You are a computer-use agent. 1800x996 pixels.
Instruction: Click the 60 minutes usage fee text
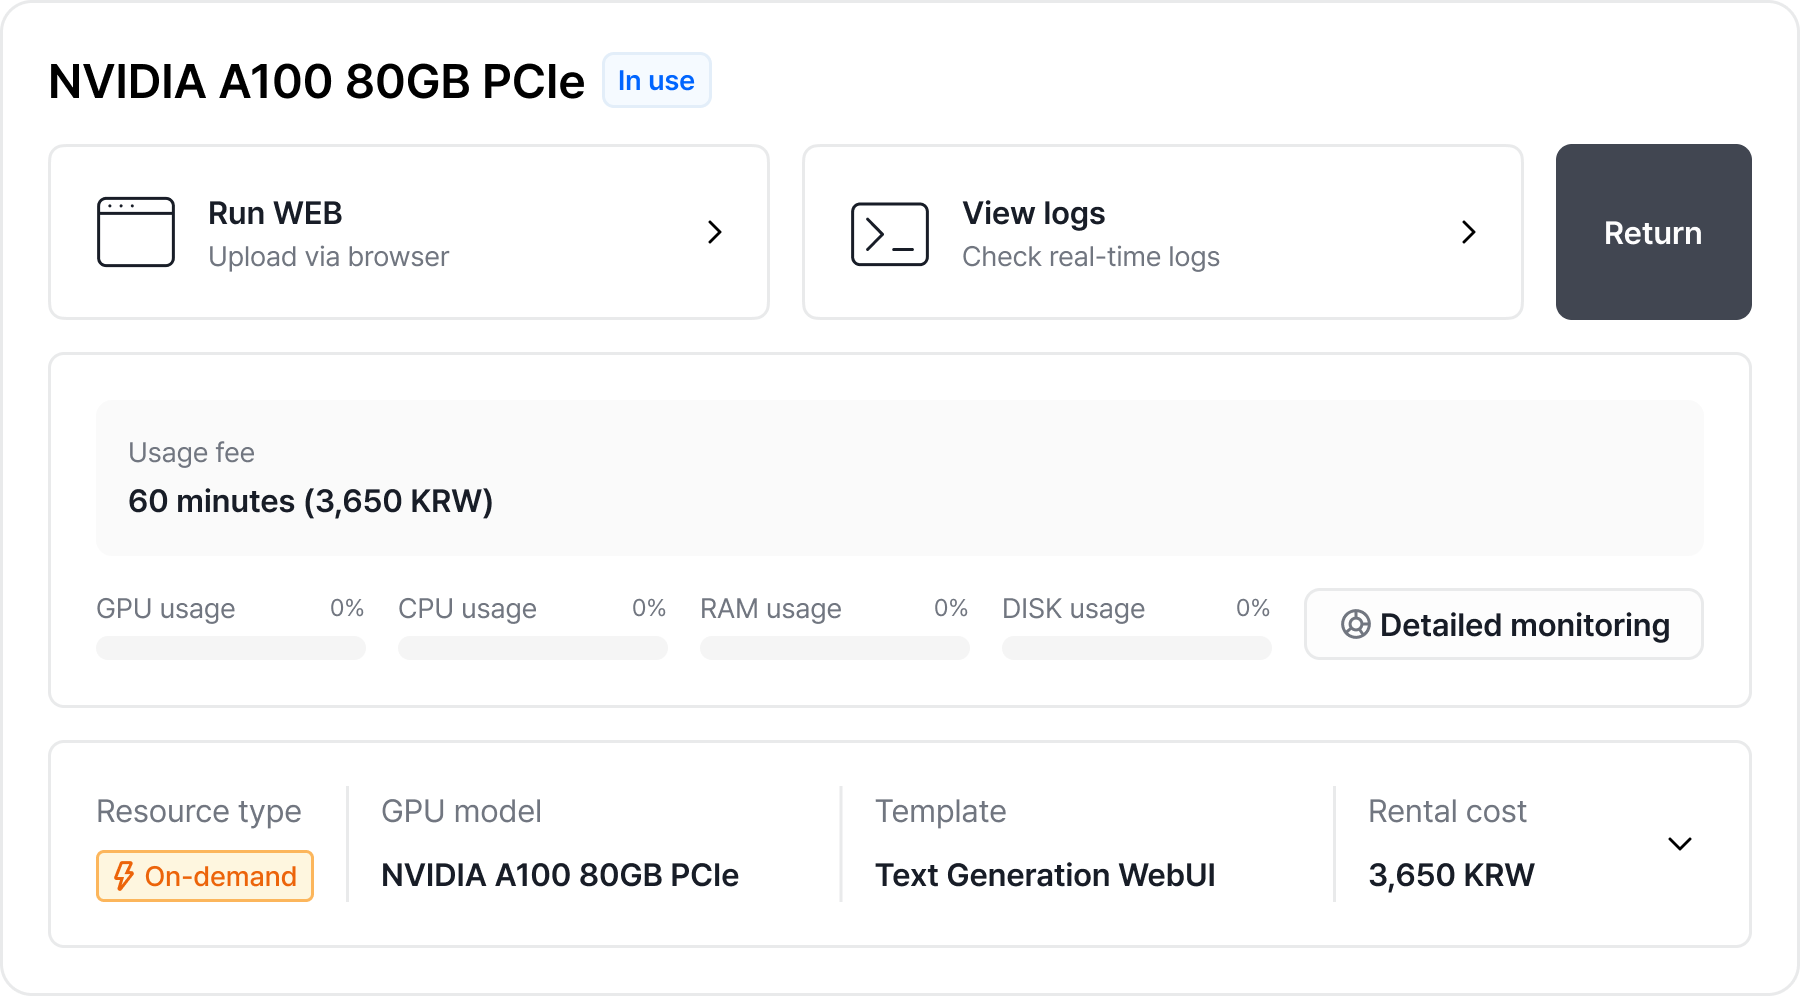pos(310,501)
